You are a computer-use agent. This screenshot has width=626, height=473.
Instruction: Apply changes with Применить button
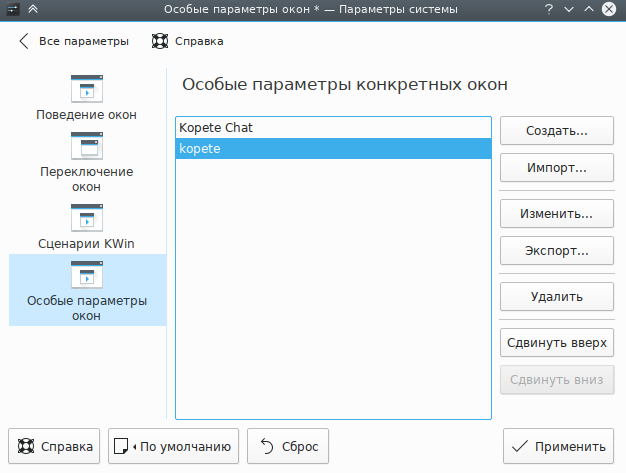[558, 447]
